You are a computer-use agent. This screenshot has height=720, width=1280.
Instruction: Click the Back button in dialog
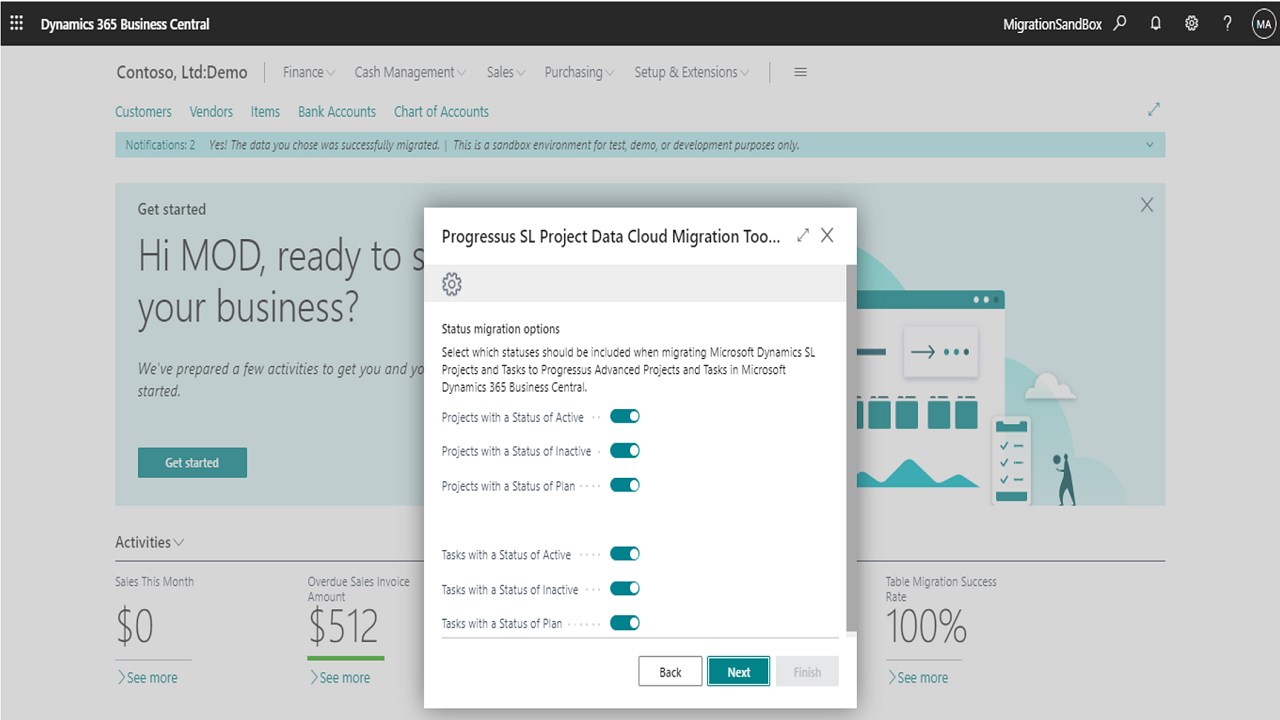click(670, 672)
